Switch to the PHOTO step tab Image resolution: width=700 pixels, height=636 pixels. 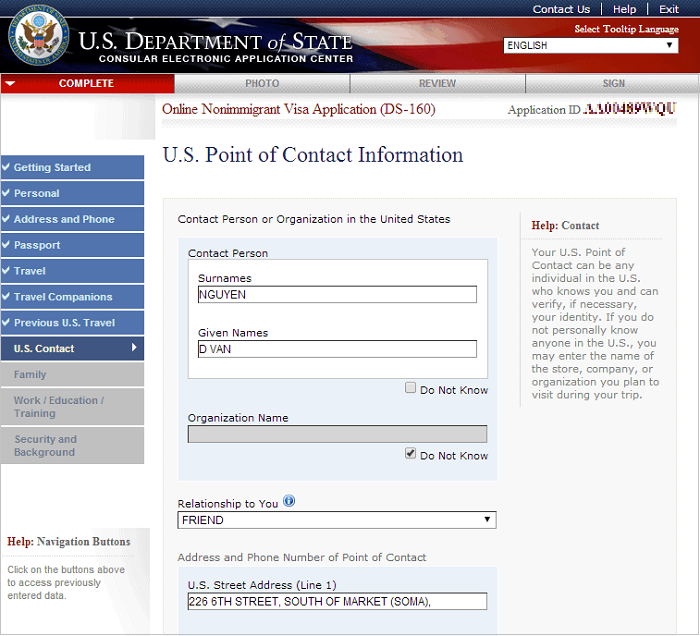[x=262, y=84]
